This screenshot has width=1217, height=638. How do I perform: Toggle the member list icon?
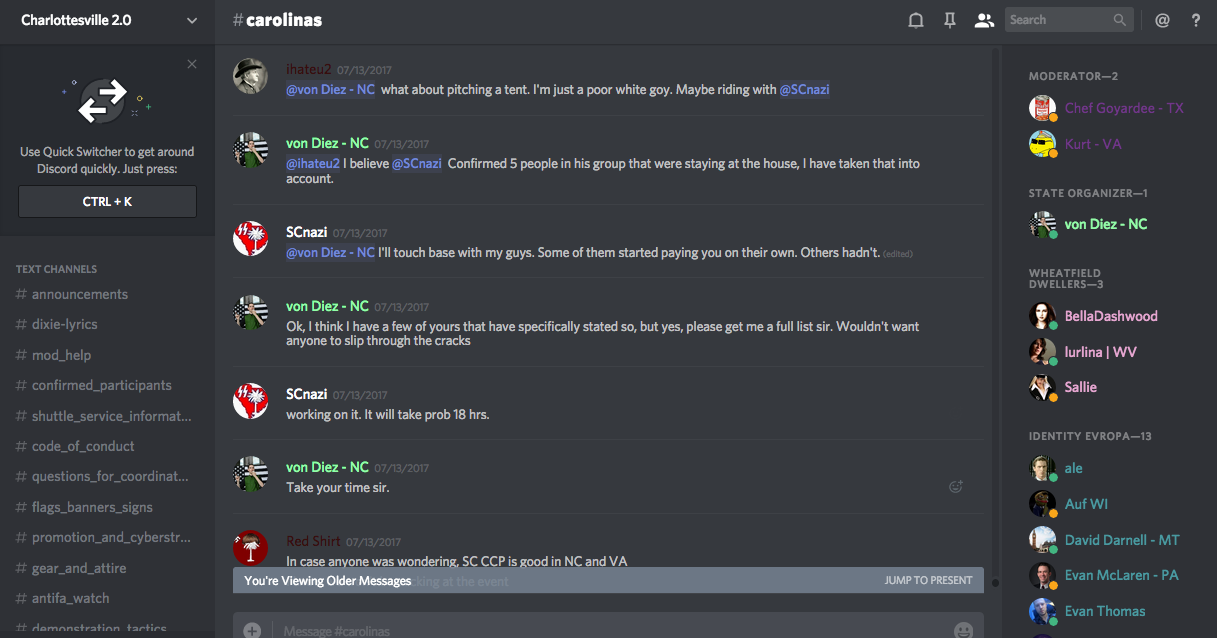click(984, 20)
